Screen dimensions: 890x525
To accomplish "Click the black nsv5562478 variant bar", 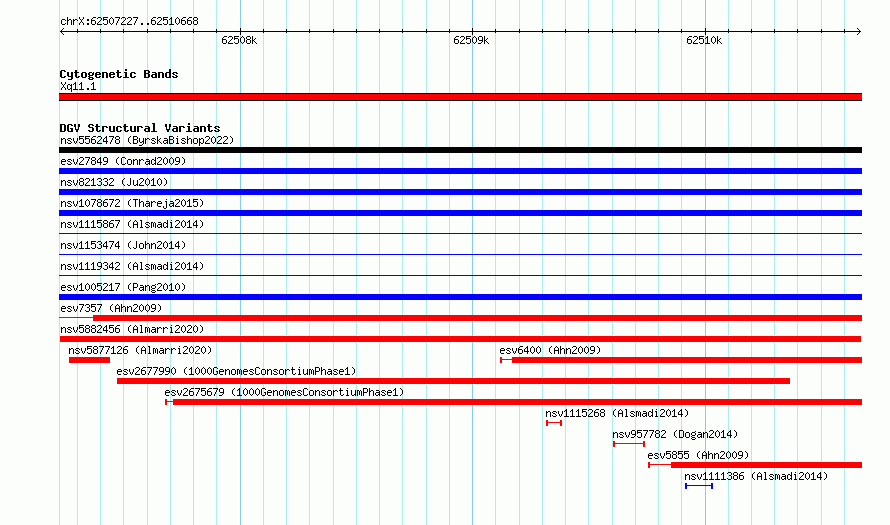I will click(x=460, y=150).
